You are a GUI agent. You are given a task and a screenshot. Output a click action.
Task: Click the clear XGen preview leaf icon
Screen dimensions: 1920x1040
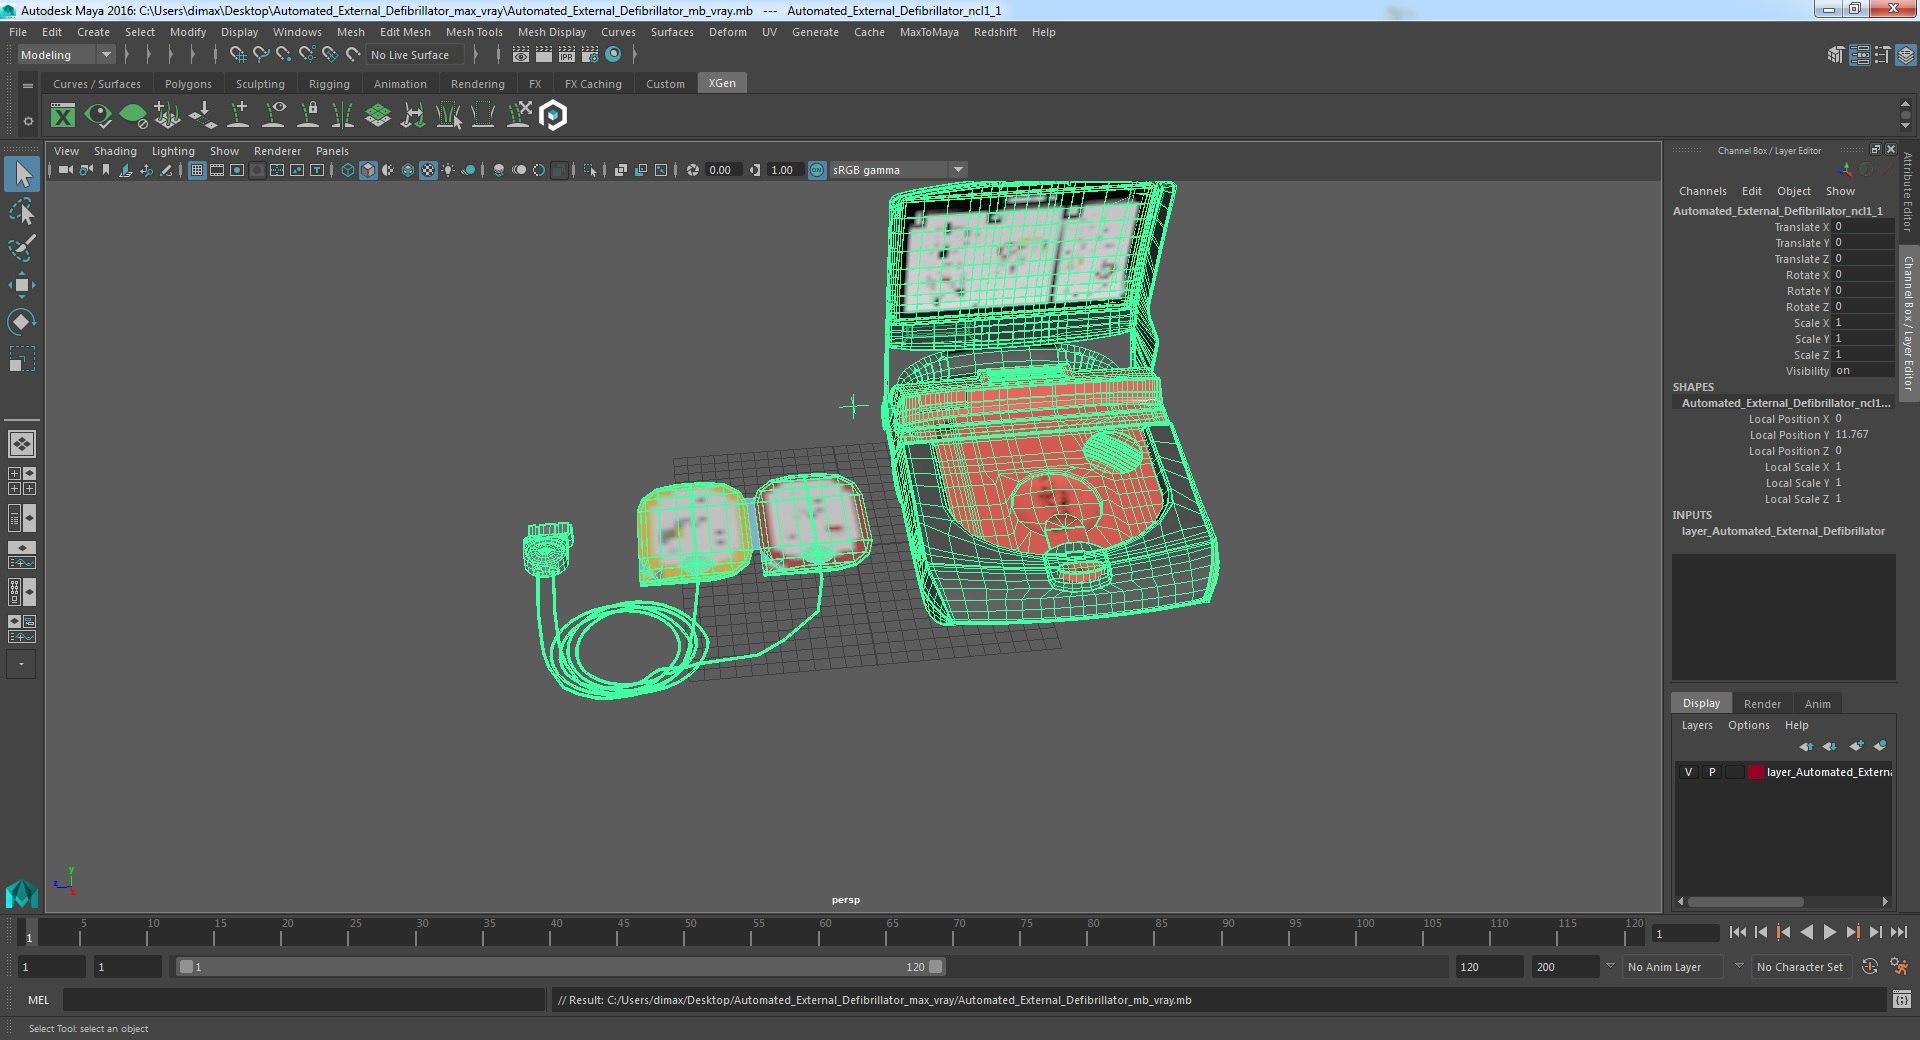pyautogui.click(x=133, y=116)
